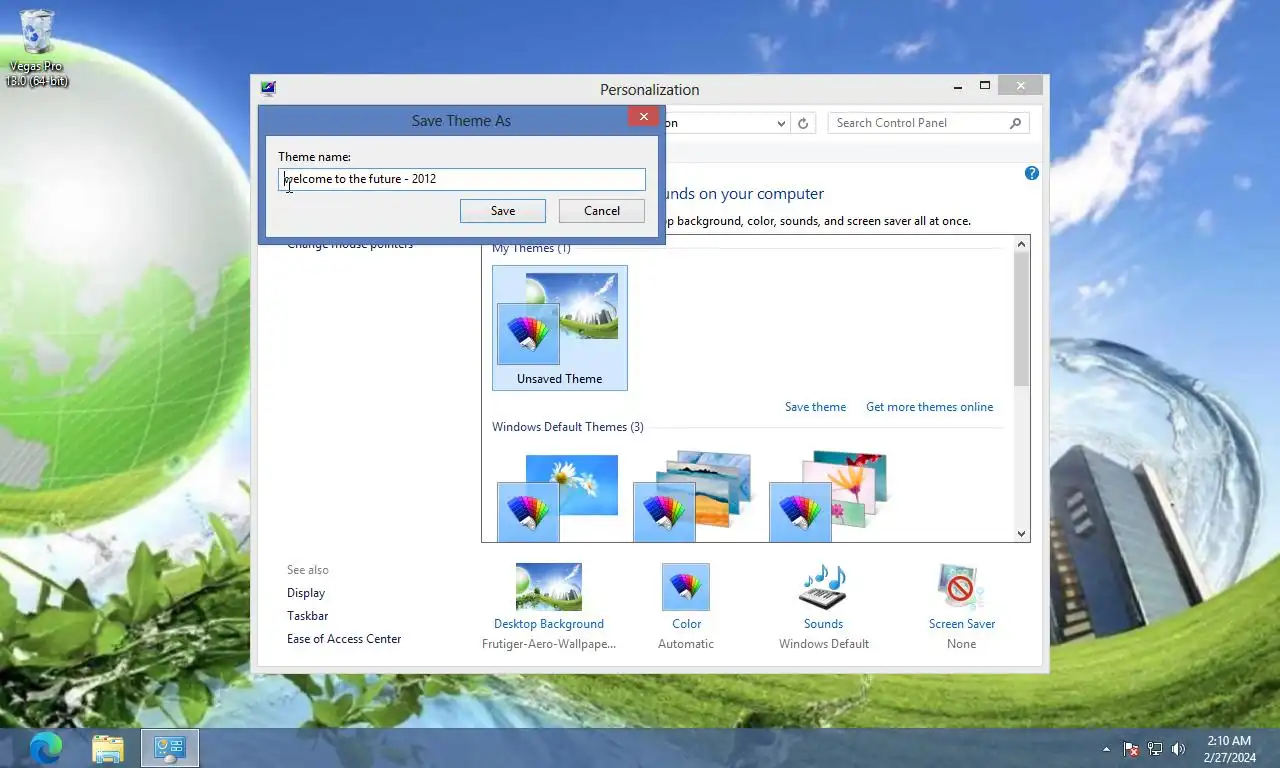Open Personalization help question mark icon
This screenshot has height=768, width=1280.
(x=1032, y=173)
